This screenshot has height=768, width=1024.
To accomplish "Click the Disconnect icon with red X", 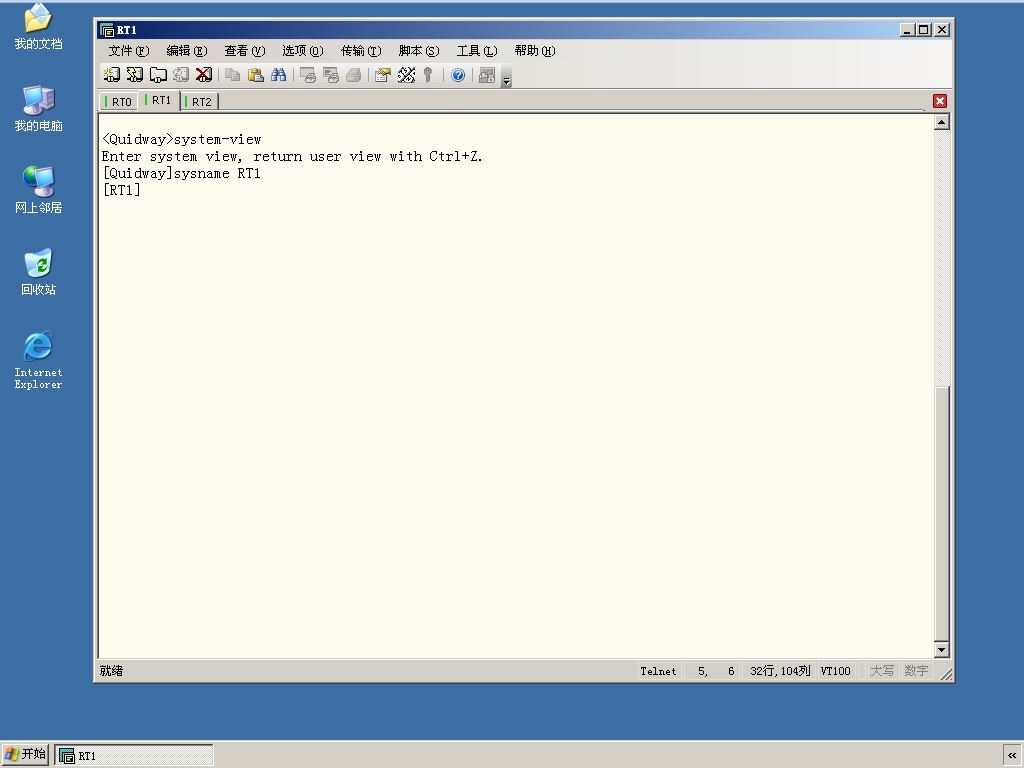I will click(204, 75).
